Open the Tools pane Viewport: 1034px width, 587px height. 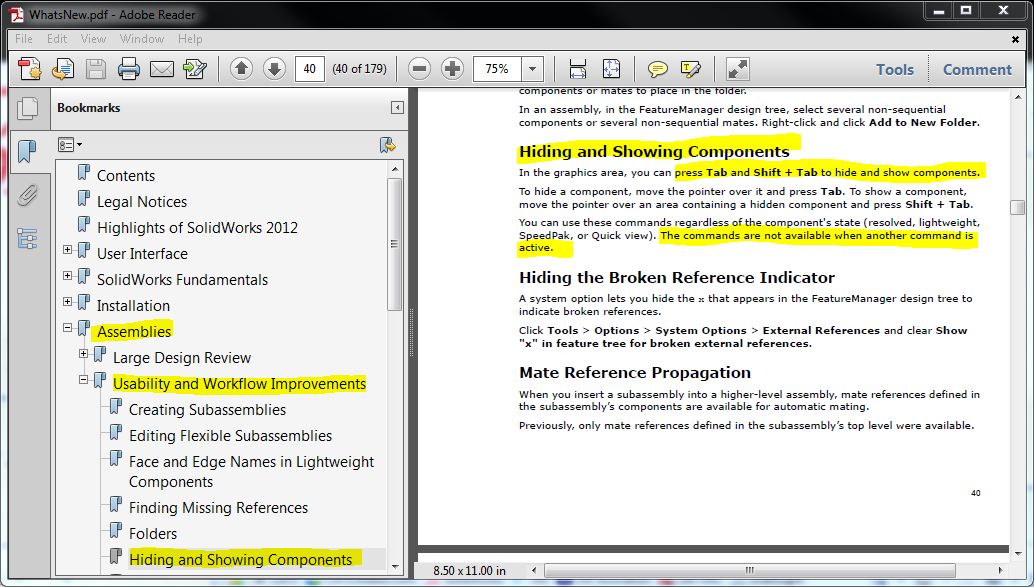tap(894, 69)
